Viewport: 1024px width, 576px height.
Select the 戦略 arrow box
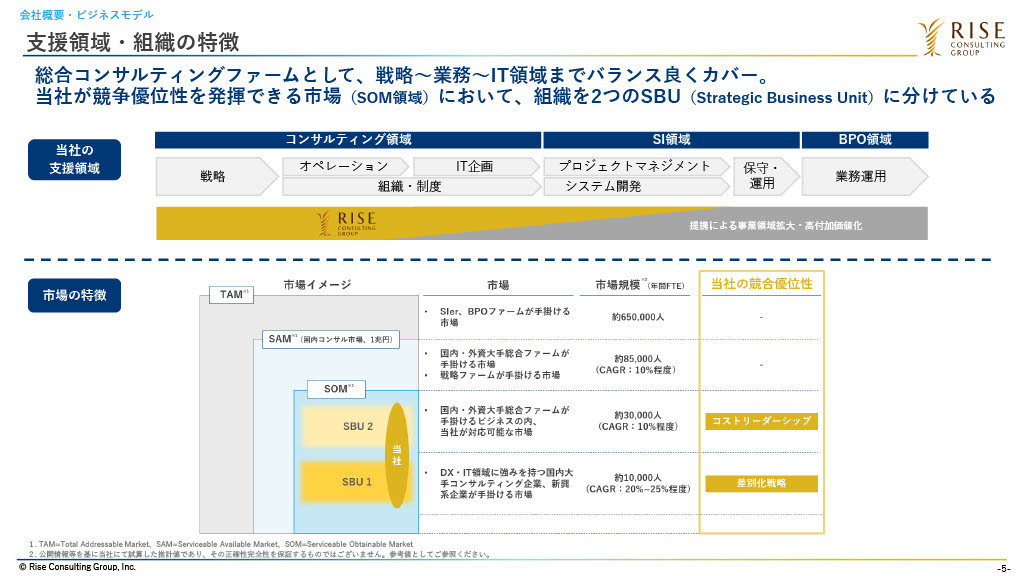point(217,176)
